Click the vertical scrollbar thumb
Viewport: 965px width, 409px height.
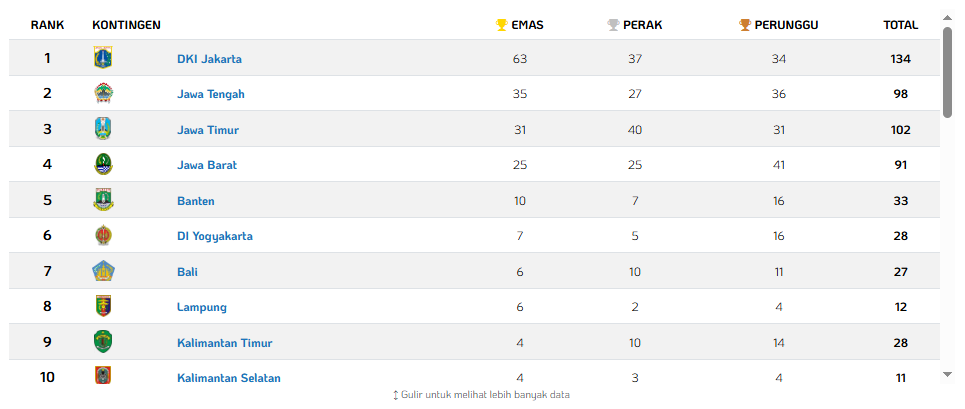948,70
